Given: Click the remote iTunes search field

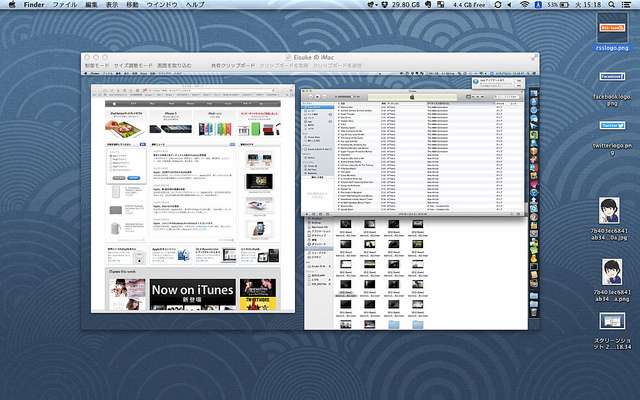Looking at the screenshot, I should 506,97.
